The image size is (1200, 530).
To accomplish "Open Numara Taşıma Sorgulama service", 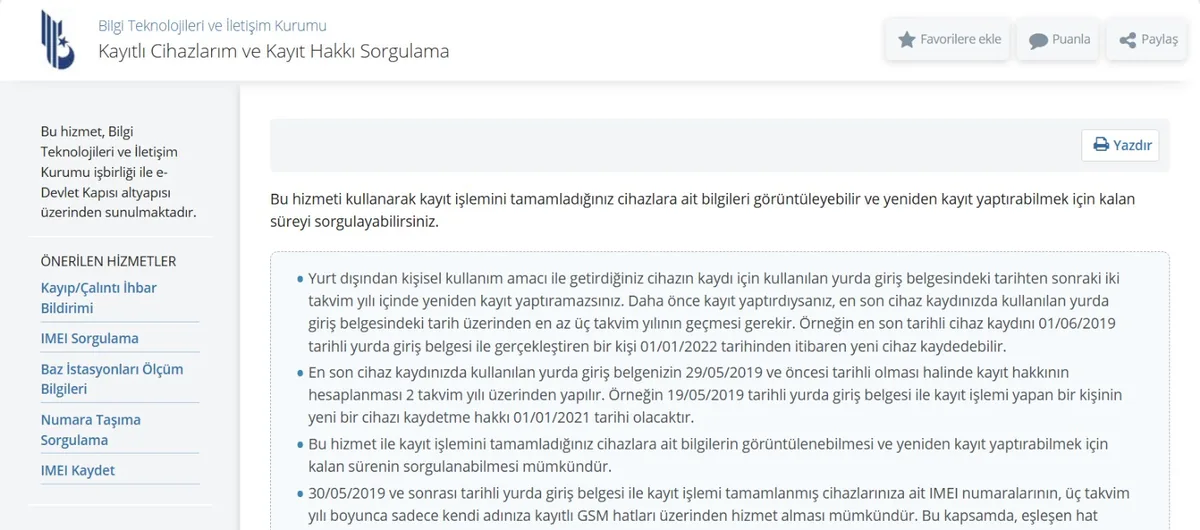I will tap(91, 430).
